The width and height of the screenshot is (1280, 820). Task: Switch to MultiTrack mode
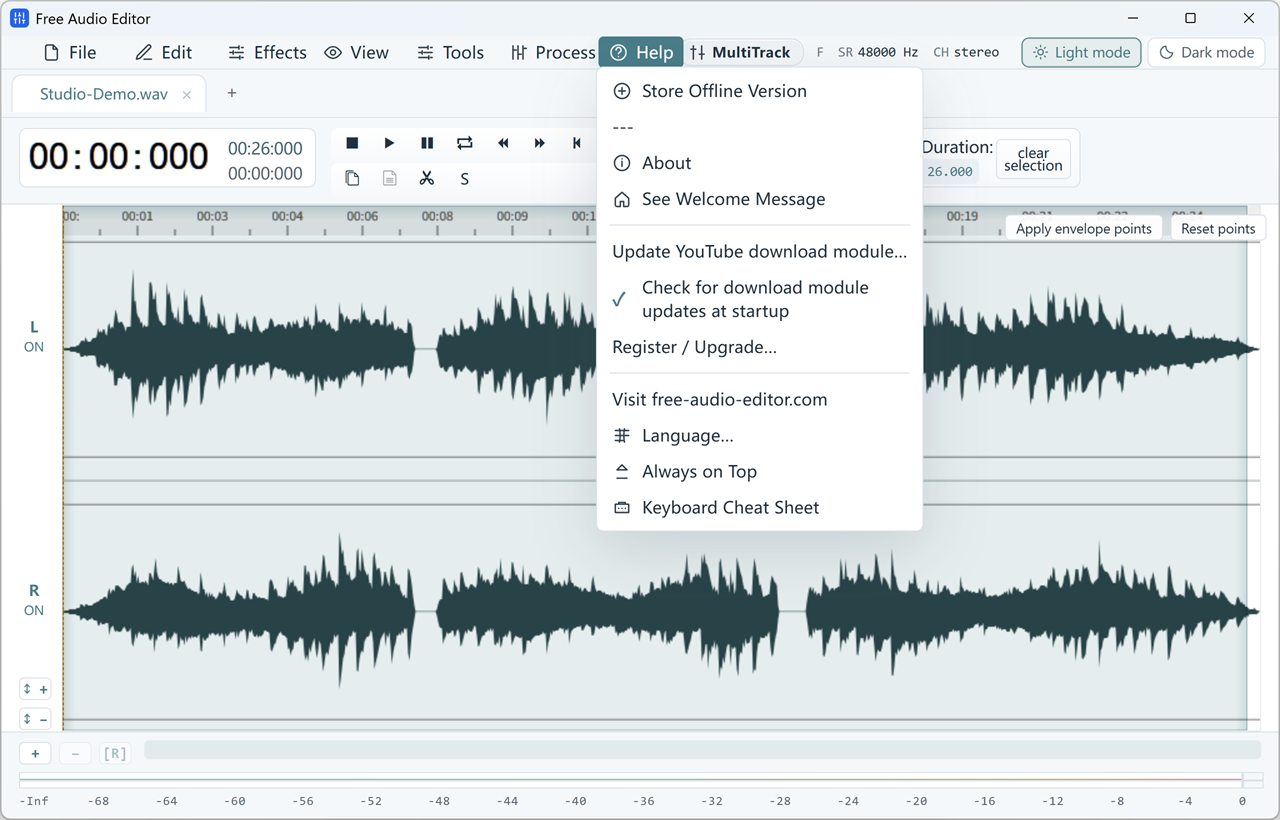[741, 52]
